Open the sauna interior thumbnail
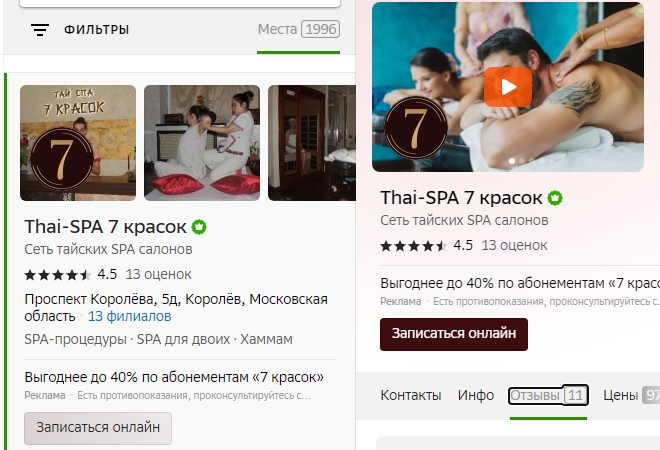The width and height of the screenshot is (660, 450). (312, 143)
